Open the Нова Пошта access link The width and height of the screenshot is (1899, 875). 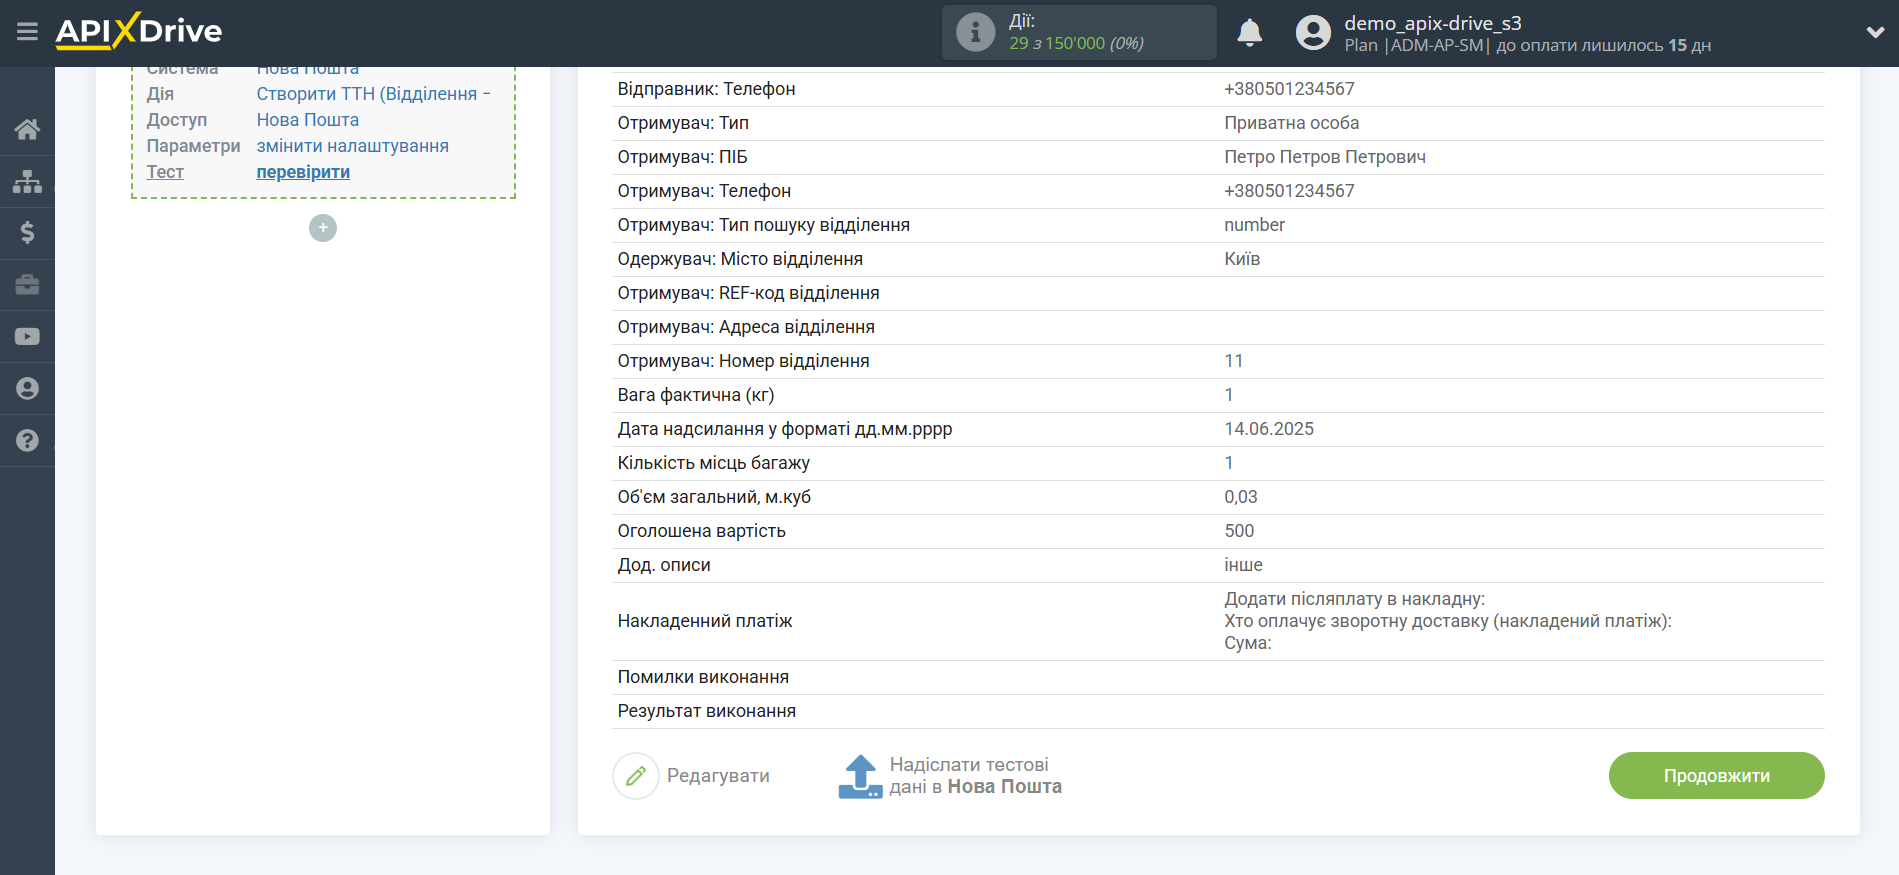[x=307, y=120]
